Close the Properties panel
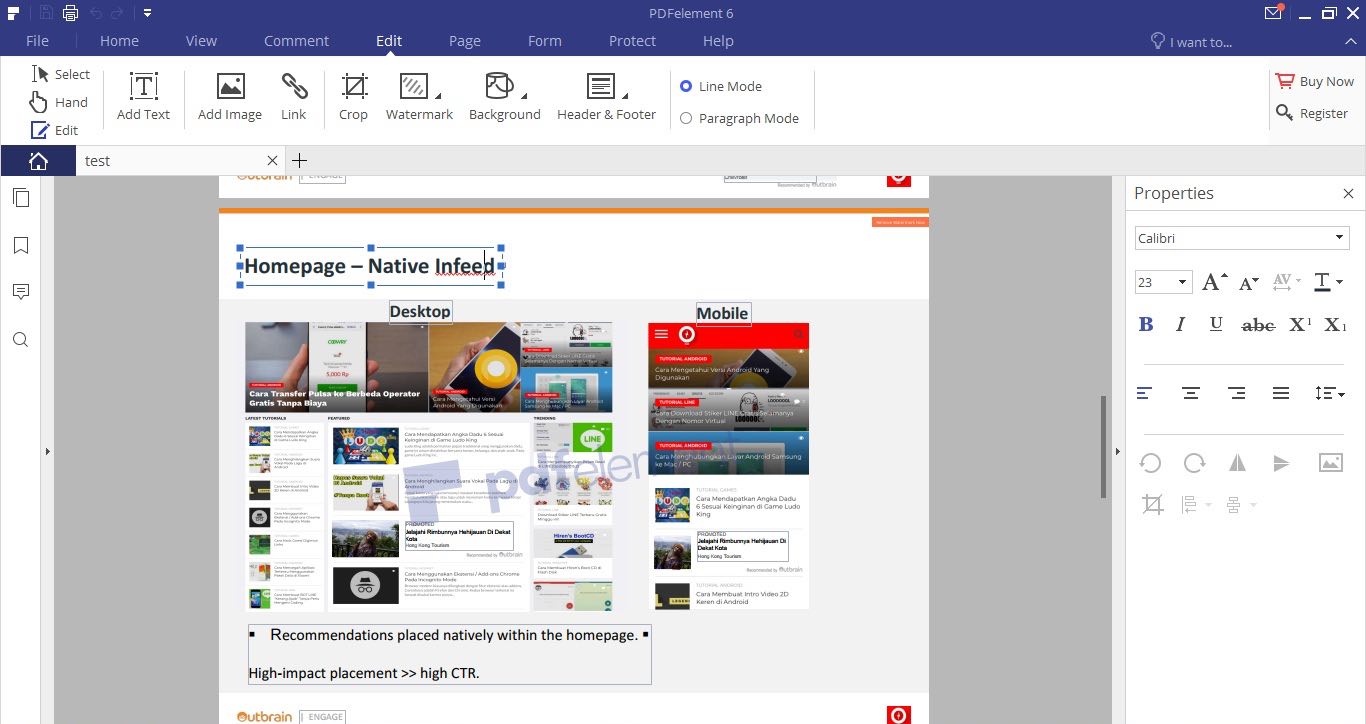1366x724 pixels. coord(1348,194)
